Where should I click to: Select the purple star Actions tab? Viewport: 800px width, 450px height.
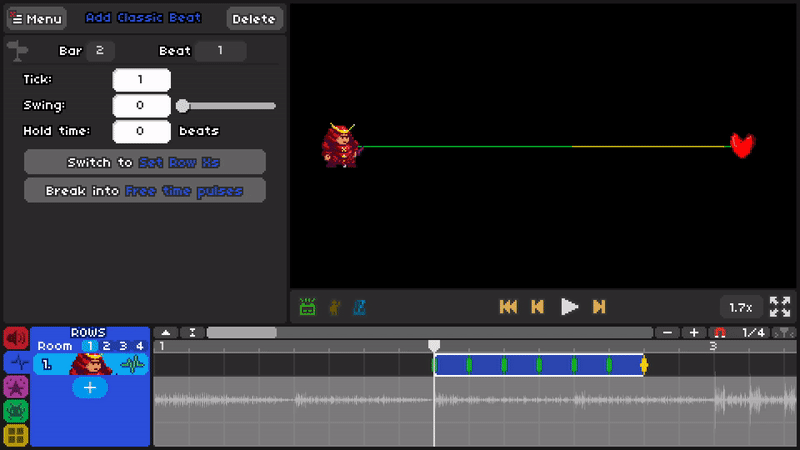pos(16,387)
